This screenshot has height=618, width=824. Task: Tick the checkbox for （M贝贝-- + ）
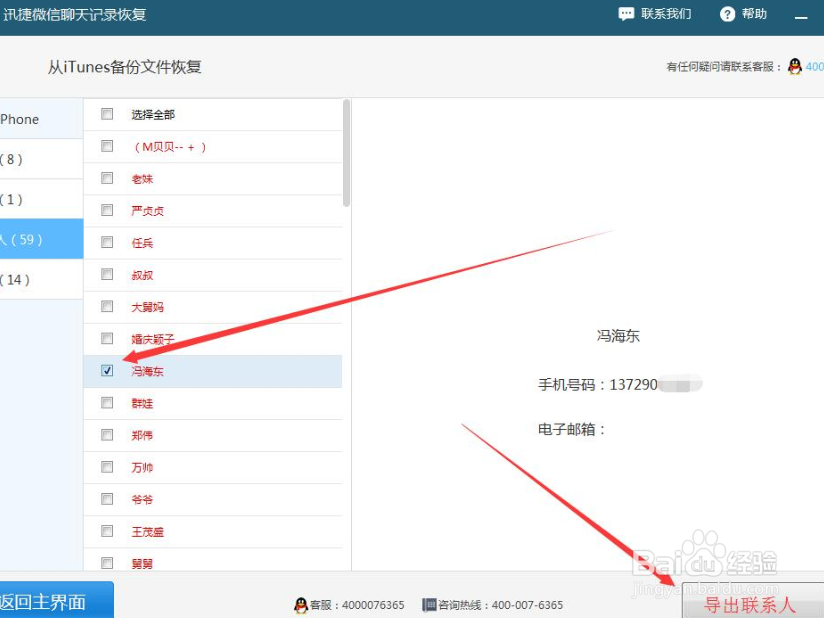tap(107, 146)
